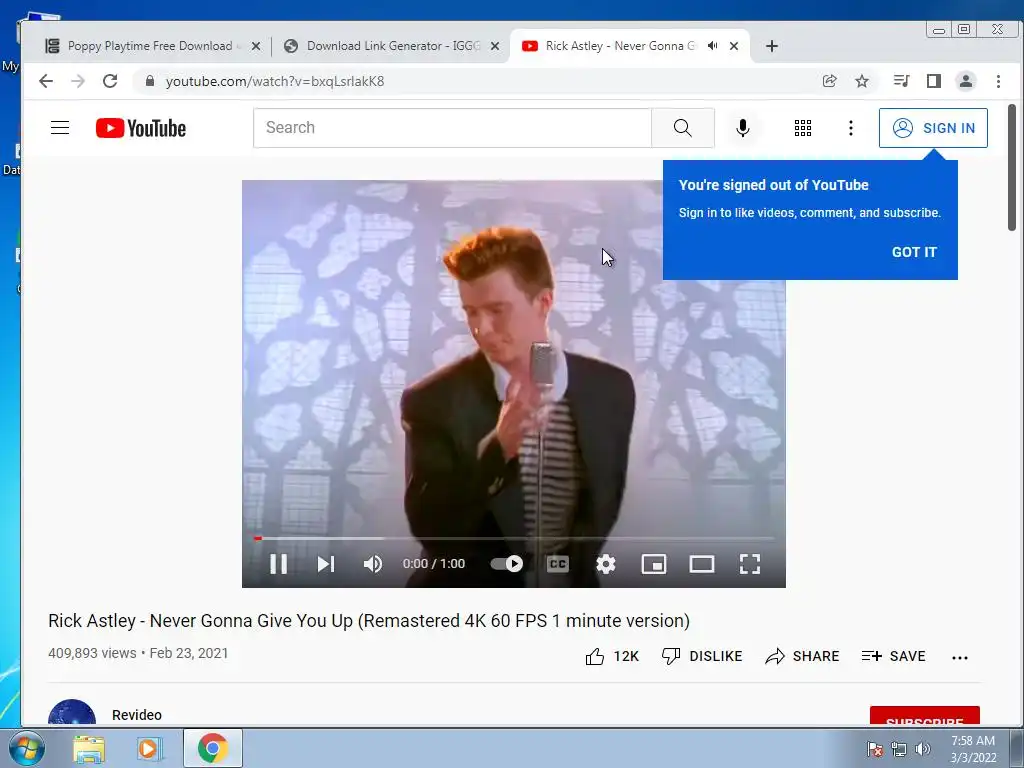Viewport: 1024px width, 768px height.
Task: Share this page from address bar
Action: point(829,81)
